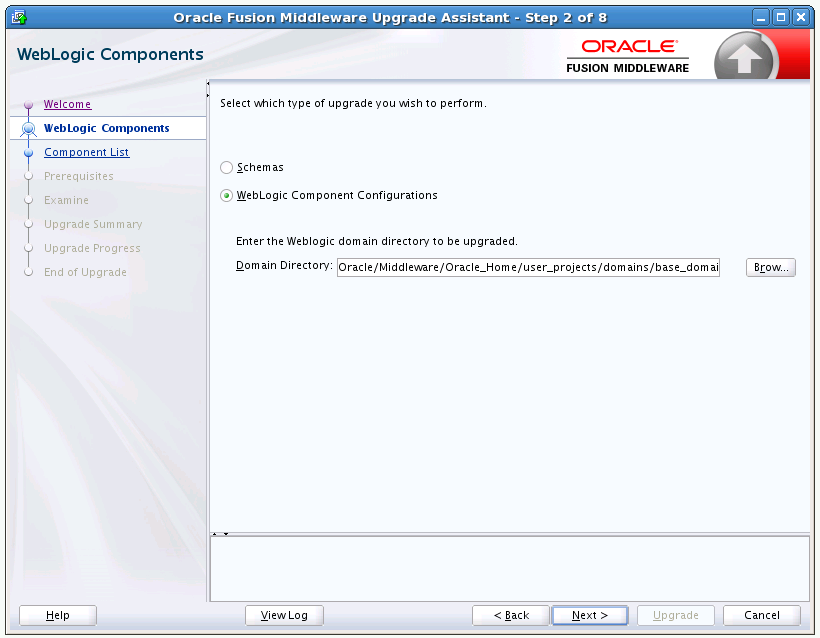Viewport: 820px width, 638px height.
Task: Select WebLogic Components step in sidebar
Action: pyautogui.click(x=107, y=128)
